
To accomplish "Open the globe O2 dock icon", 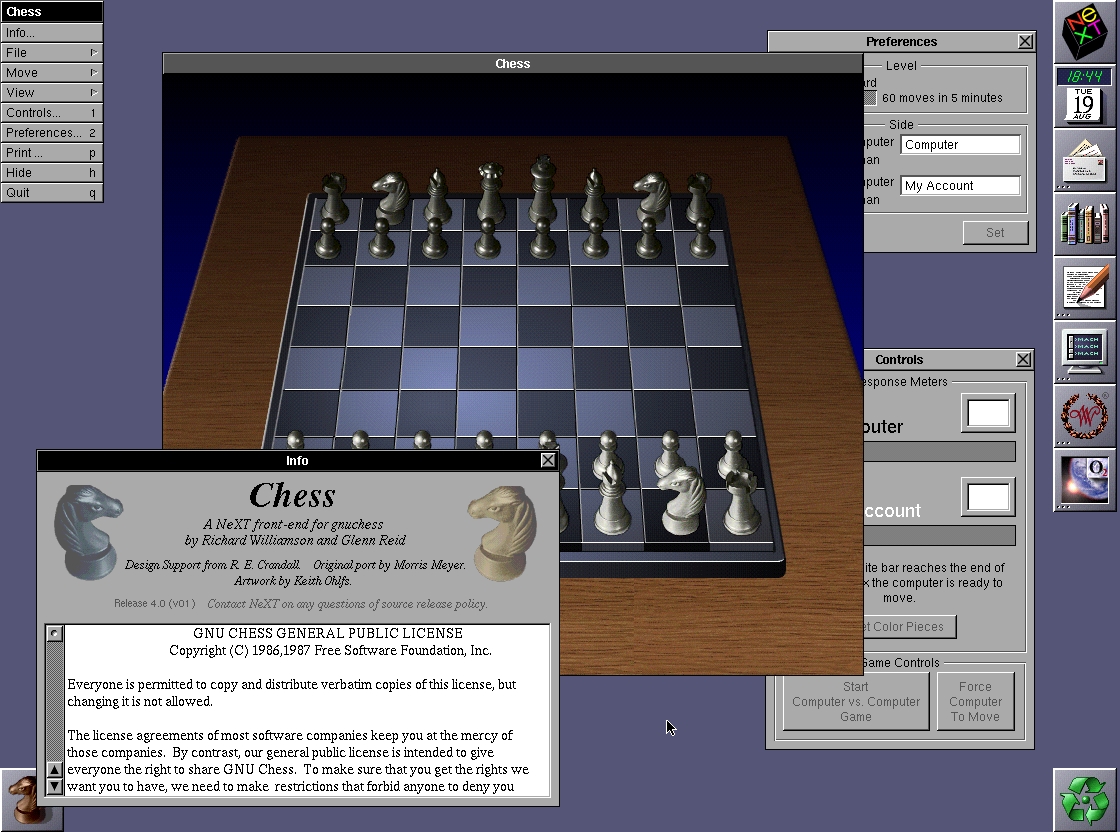I will (1084, 481).
